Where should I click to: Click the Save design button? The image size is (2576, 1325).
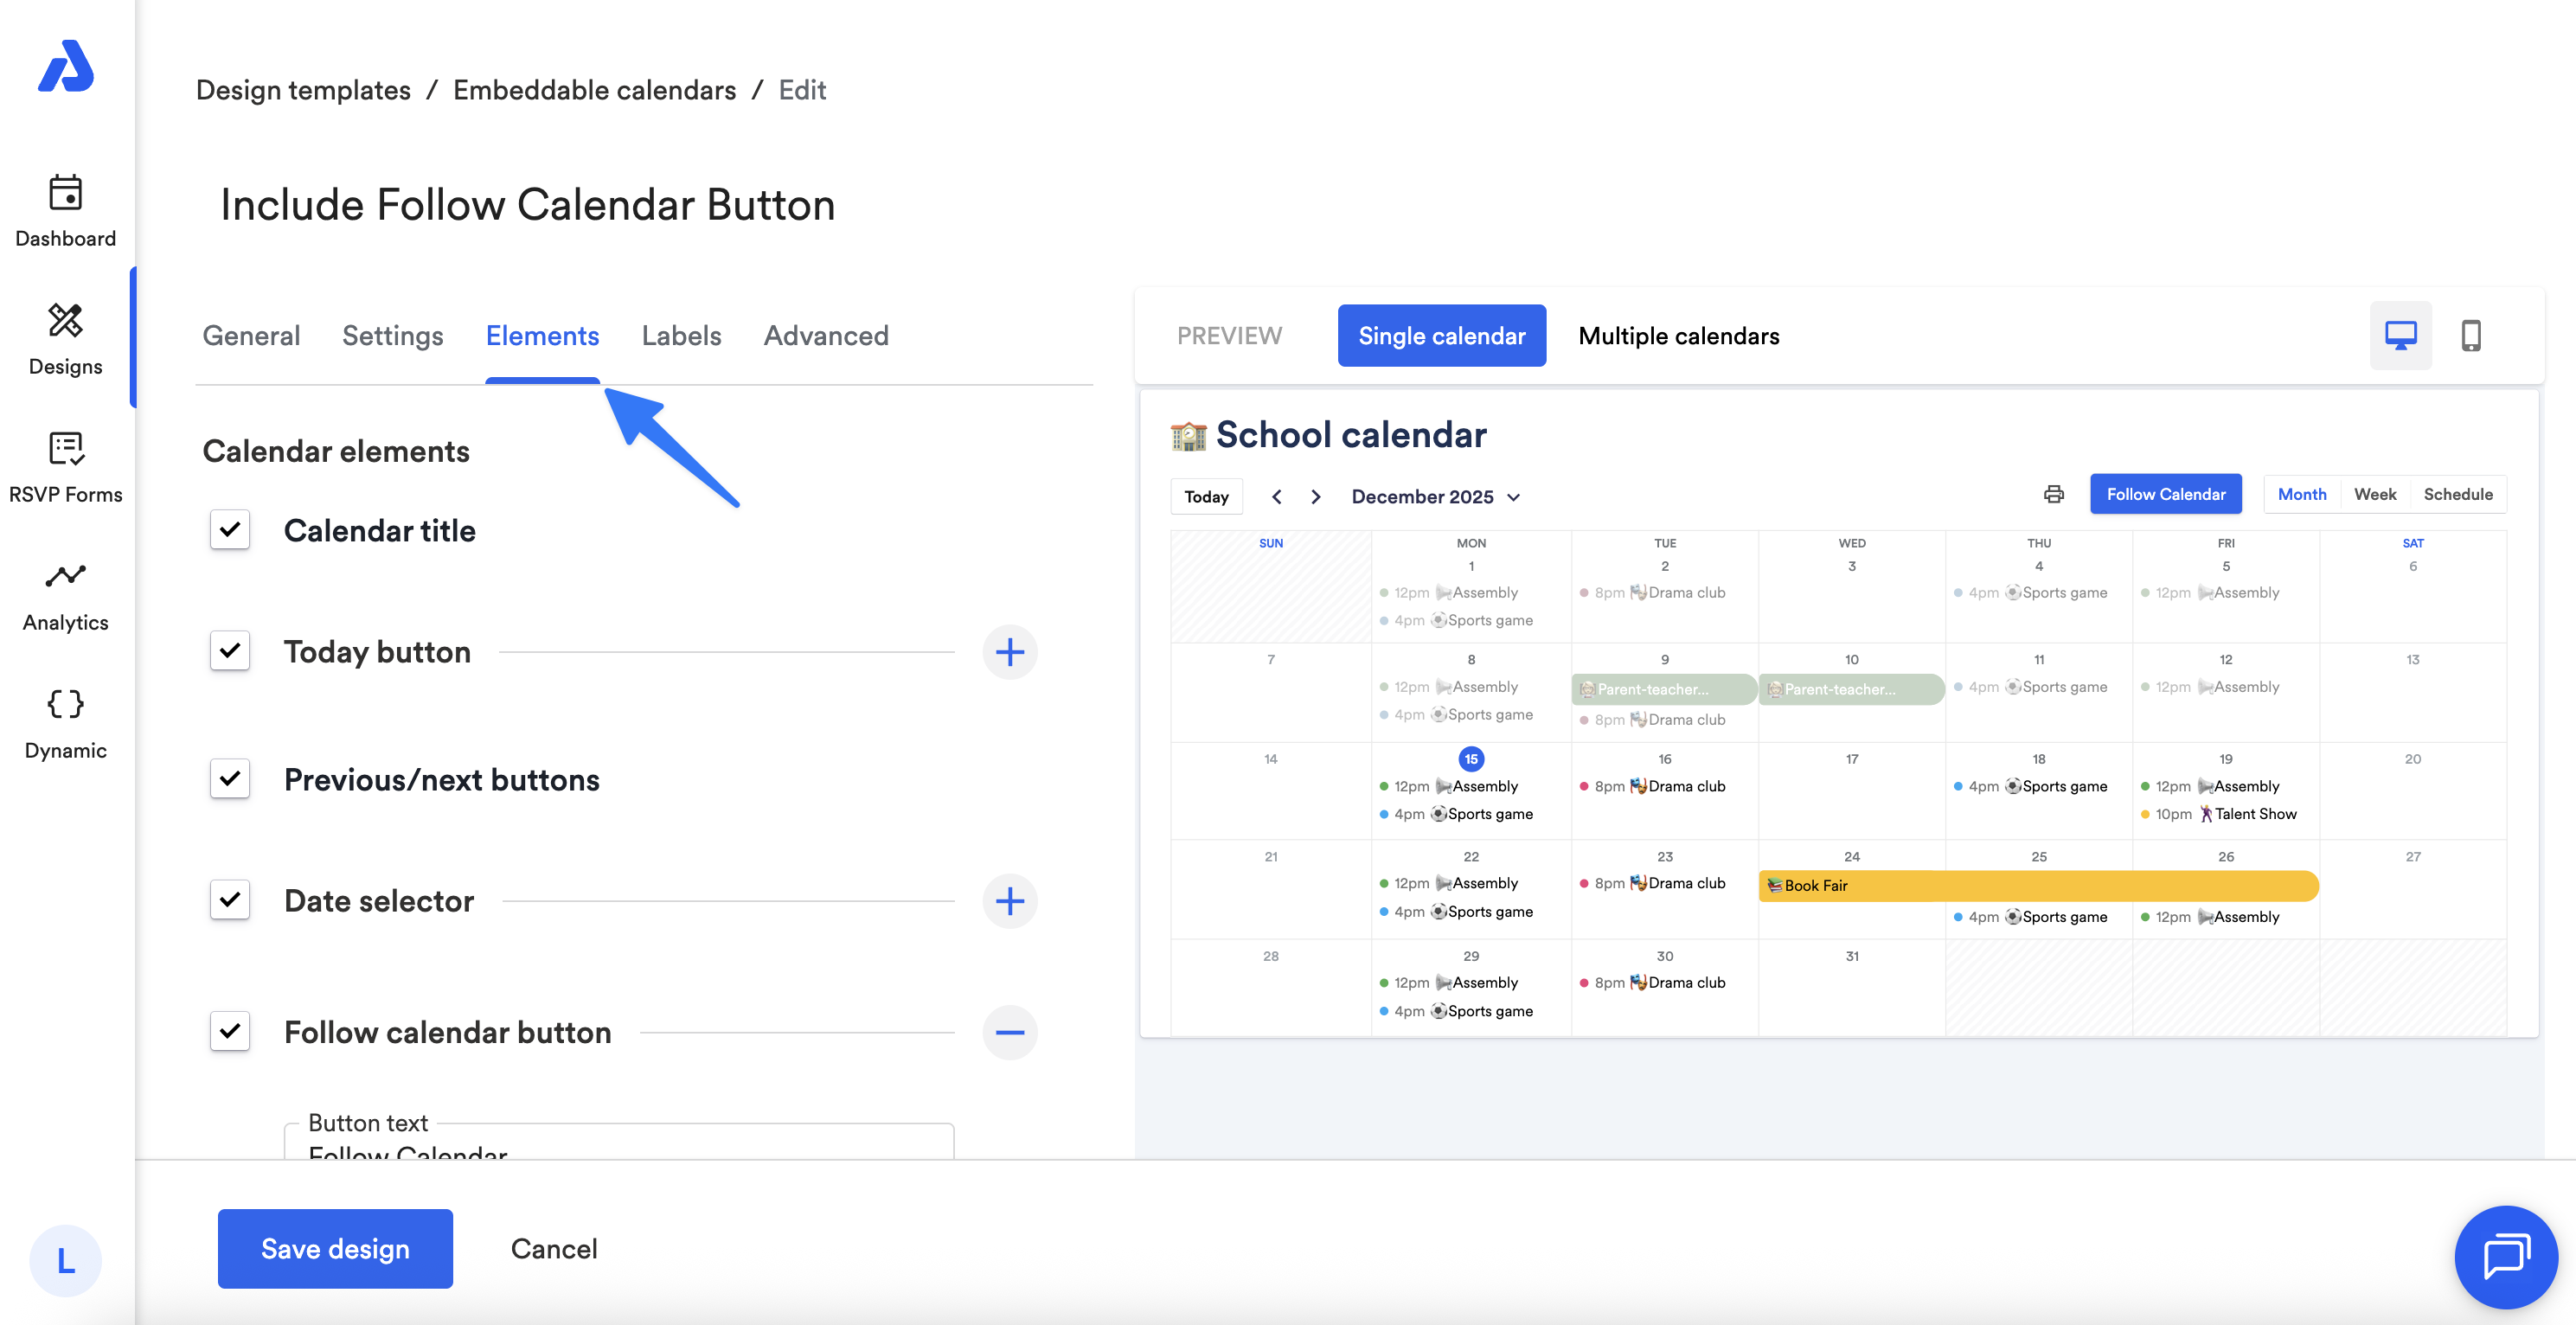click(335, 1248)
